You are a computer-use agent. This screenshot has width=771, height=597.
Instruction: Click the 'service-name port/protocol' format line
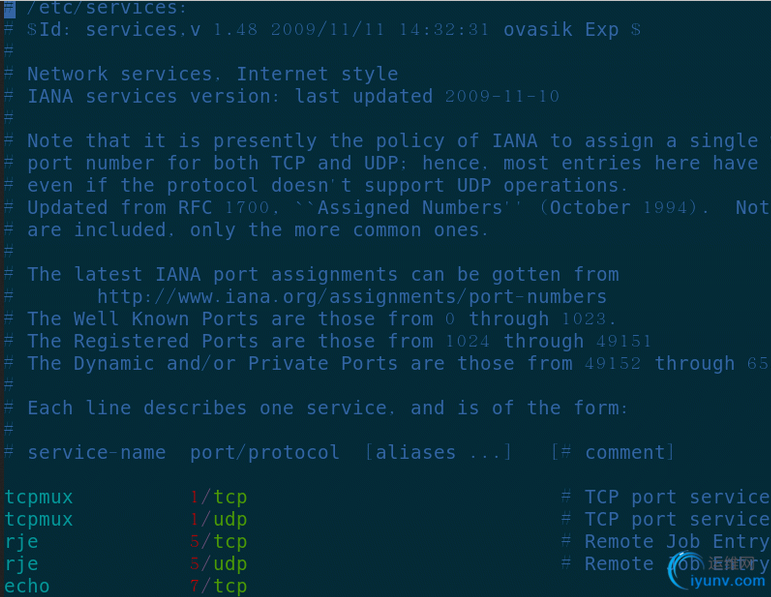coord(350,452)
